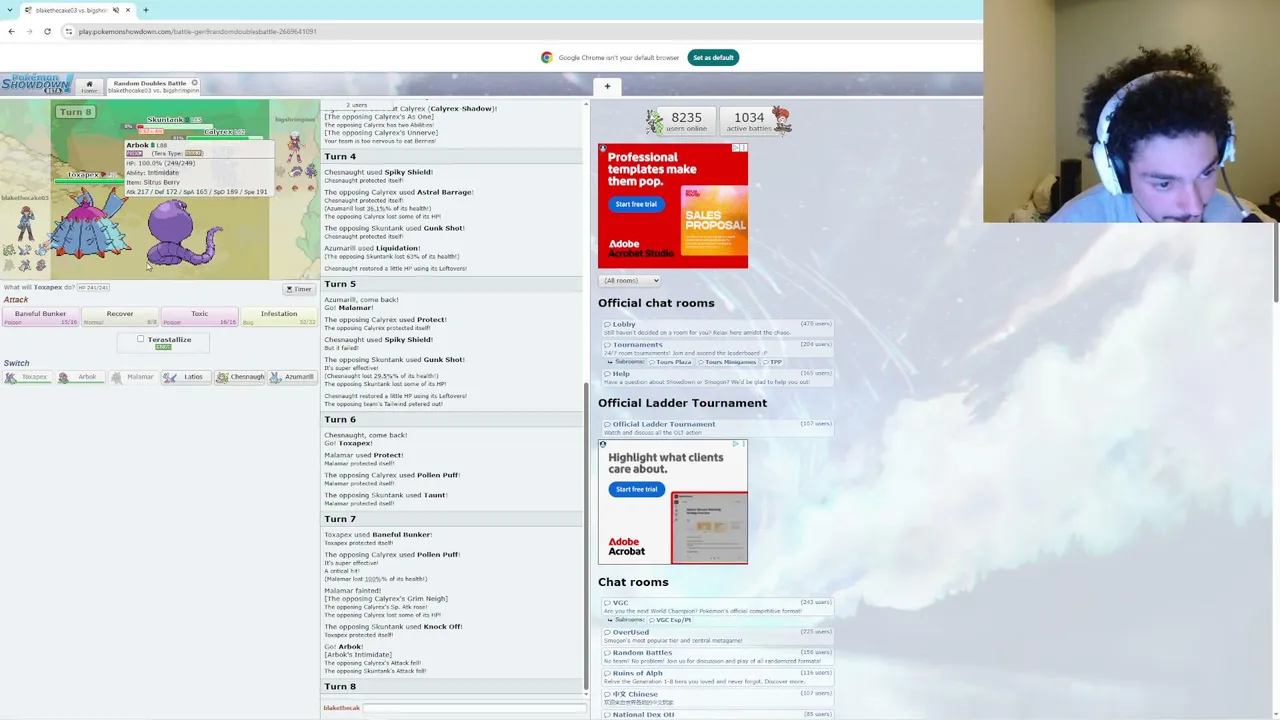Enable the Terastallize checkbox

tap(141, 339)
